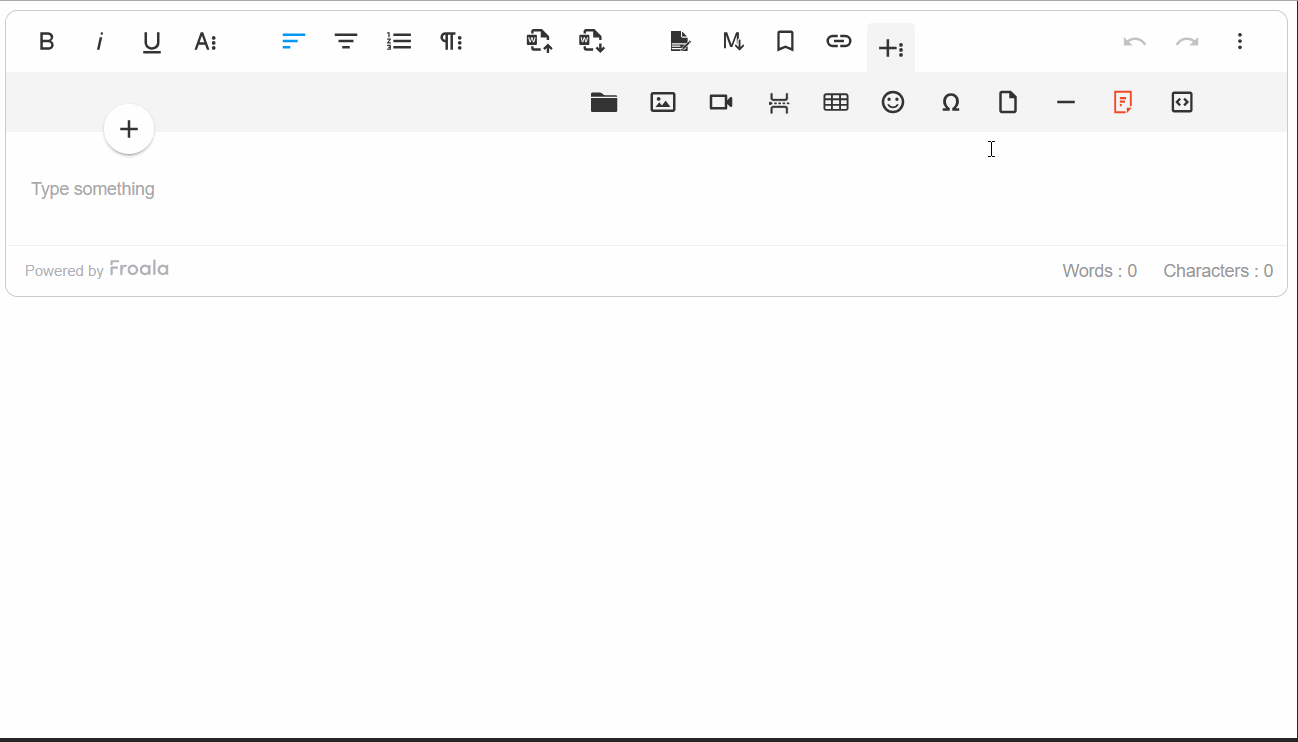
Task: Toggle bold formatting
Action: click(46, 41)
